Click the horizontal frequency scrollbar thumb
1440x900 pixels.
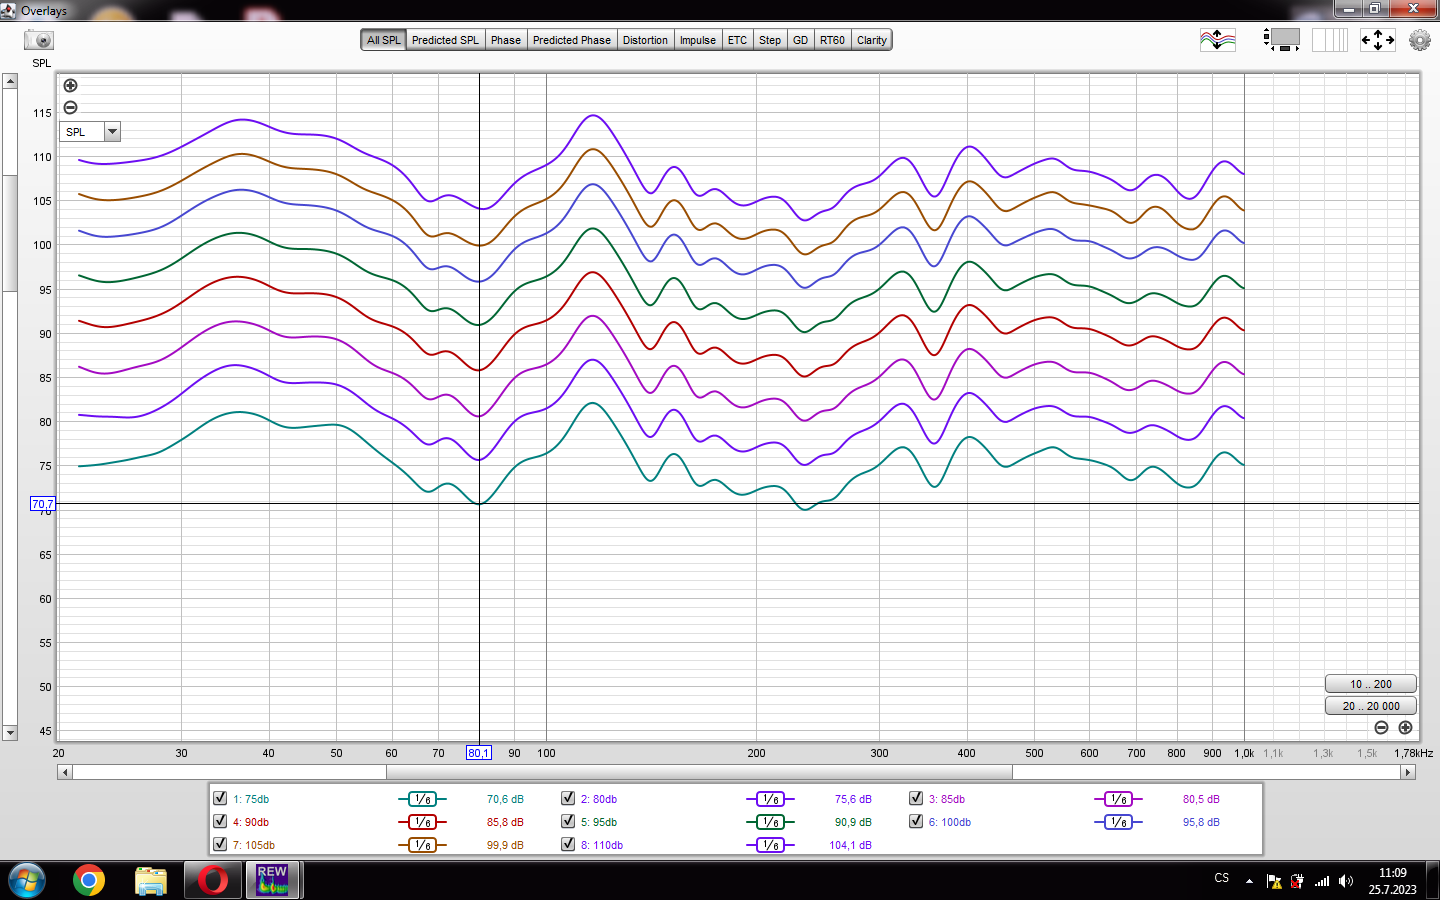point(699,772)
